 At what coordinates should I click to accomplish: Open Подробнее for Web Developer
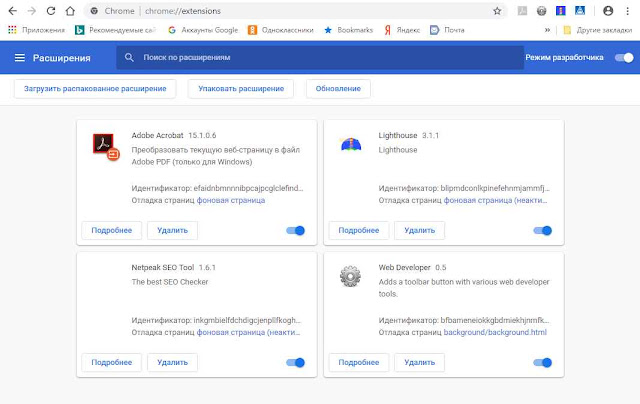359,362
